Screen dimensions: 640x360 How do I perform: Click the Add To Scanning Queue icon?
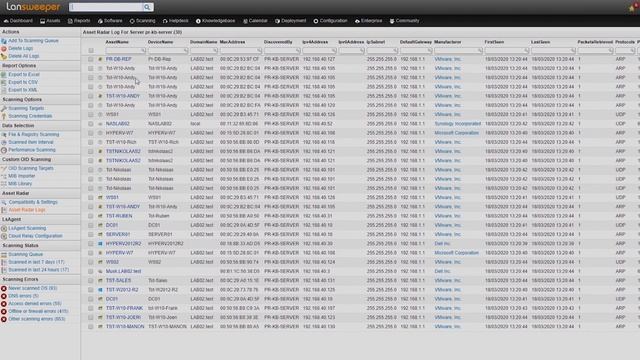(4, 41)
